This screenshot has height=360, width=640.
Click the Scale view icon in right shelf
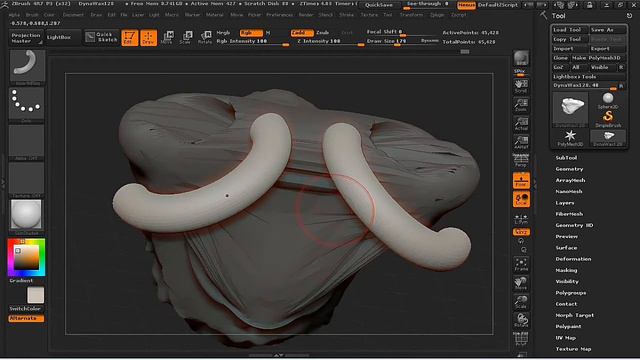(x=521, y=302)
